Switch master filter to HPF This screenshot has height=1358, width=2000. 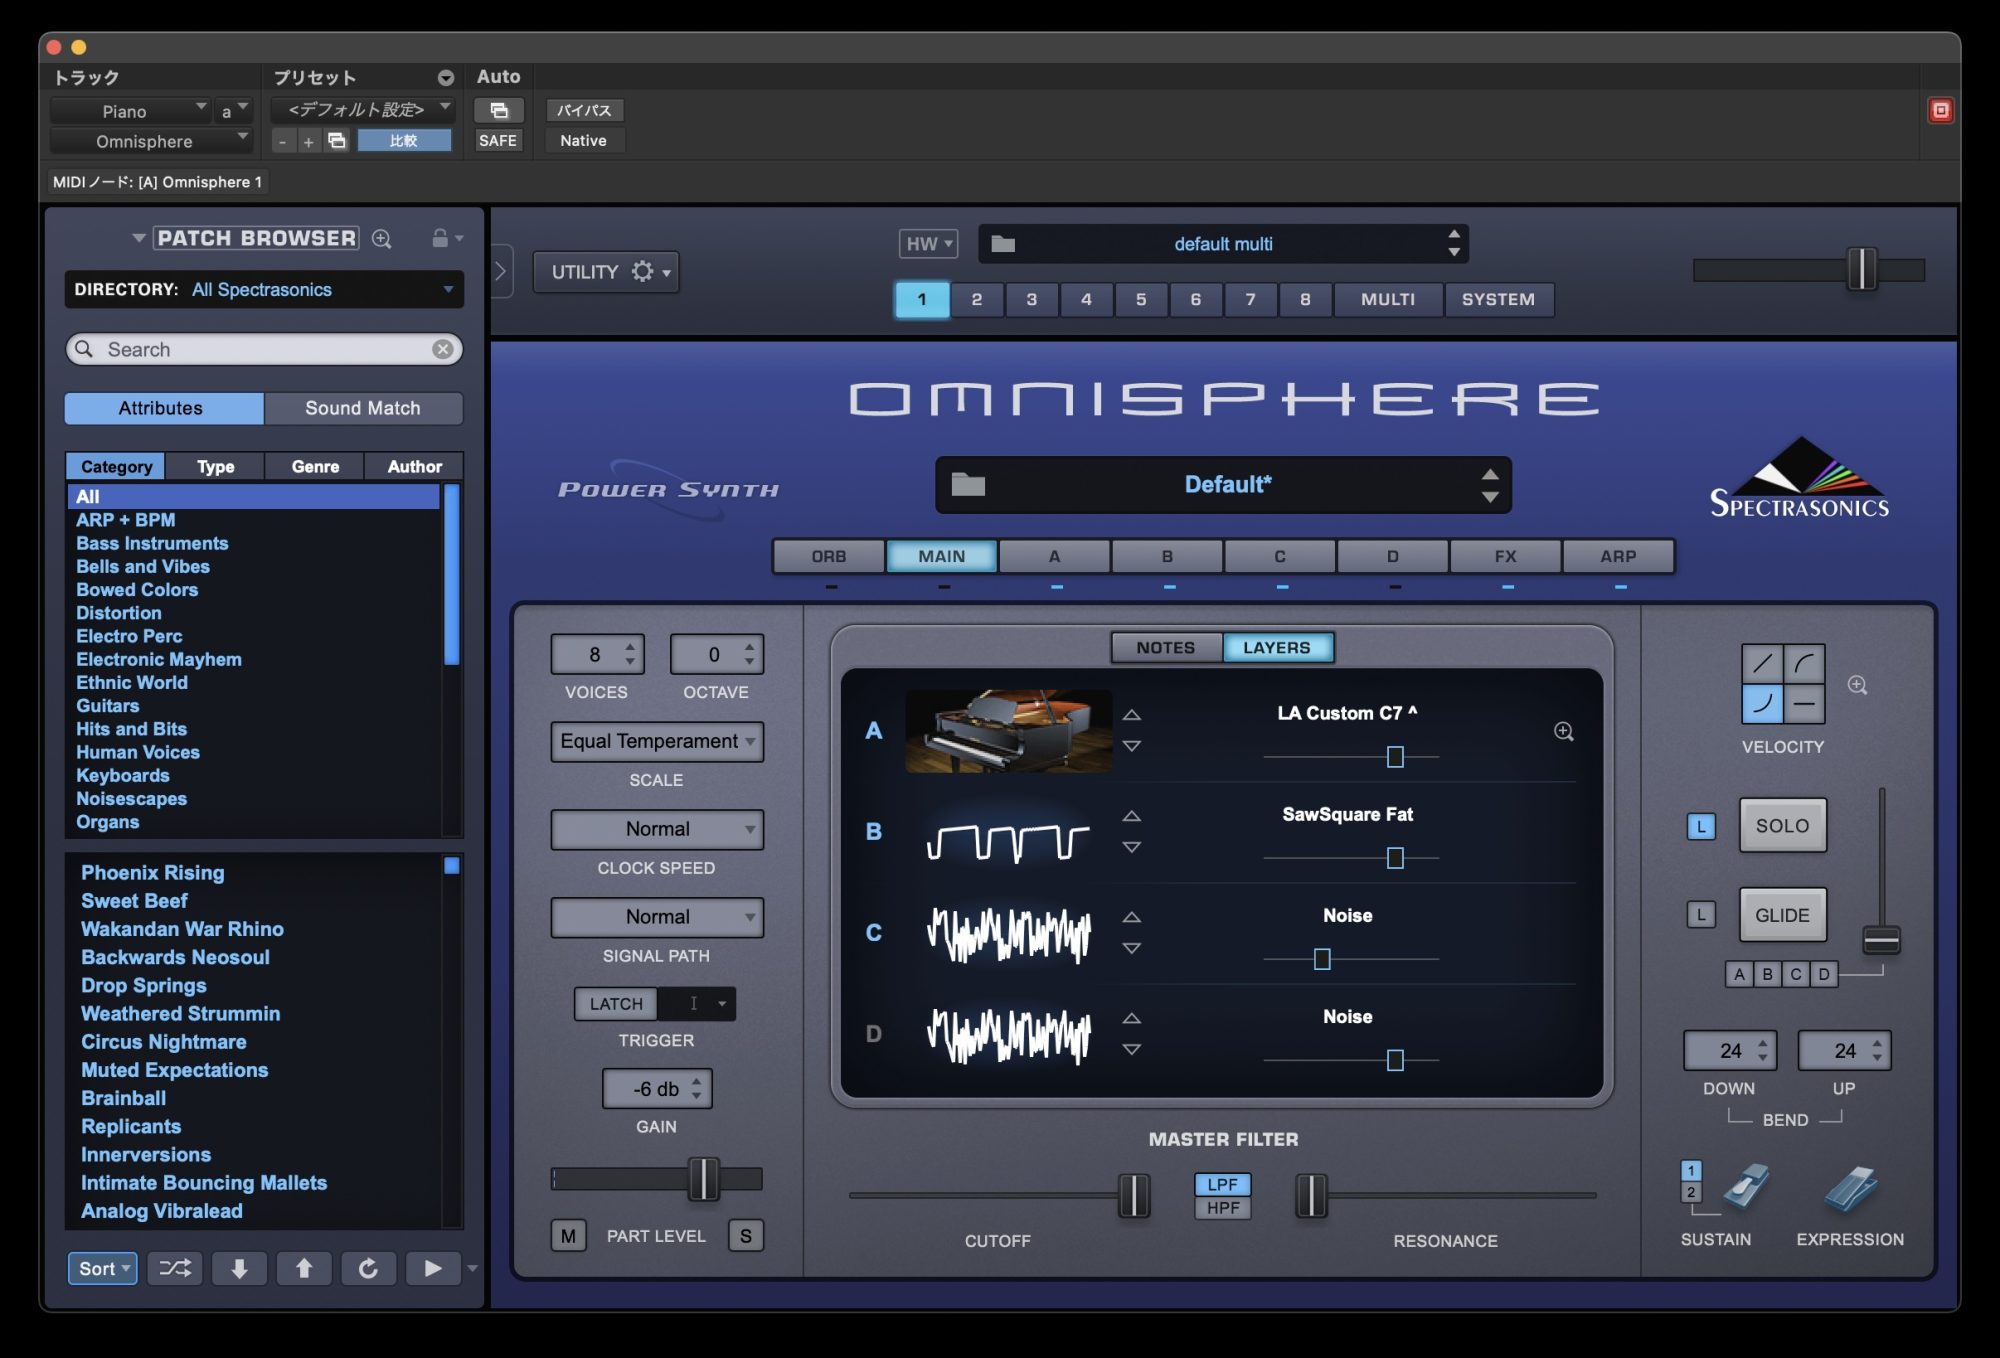pyautogui.click(x=1222, y=1208)
